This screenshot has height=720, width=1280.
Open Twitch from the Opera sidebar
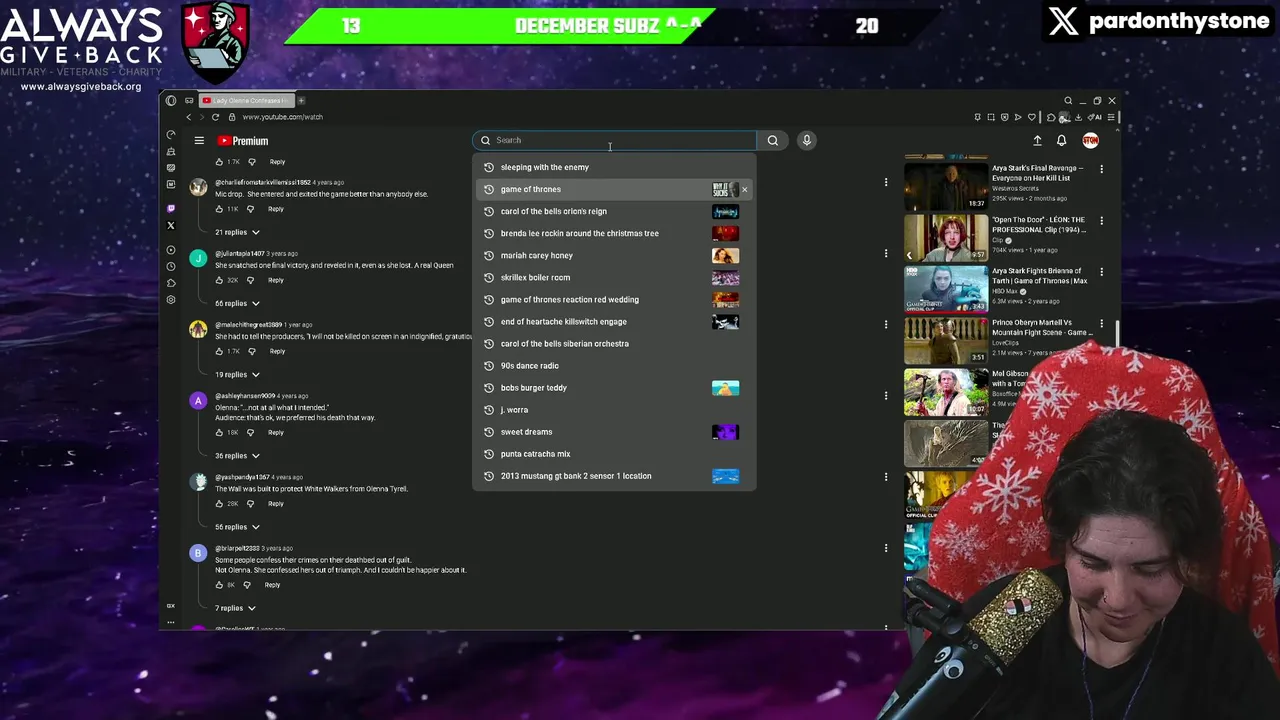coord(171,208)
